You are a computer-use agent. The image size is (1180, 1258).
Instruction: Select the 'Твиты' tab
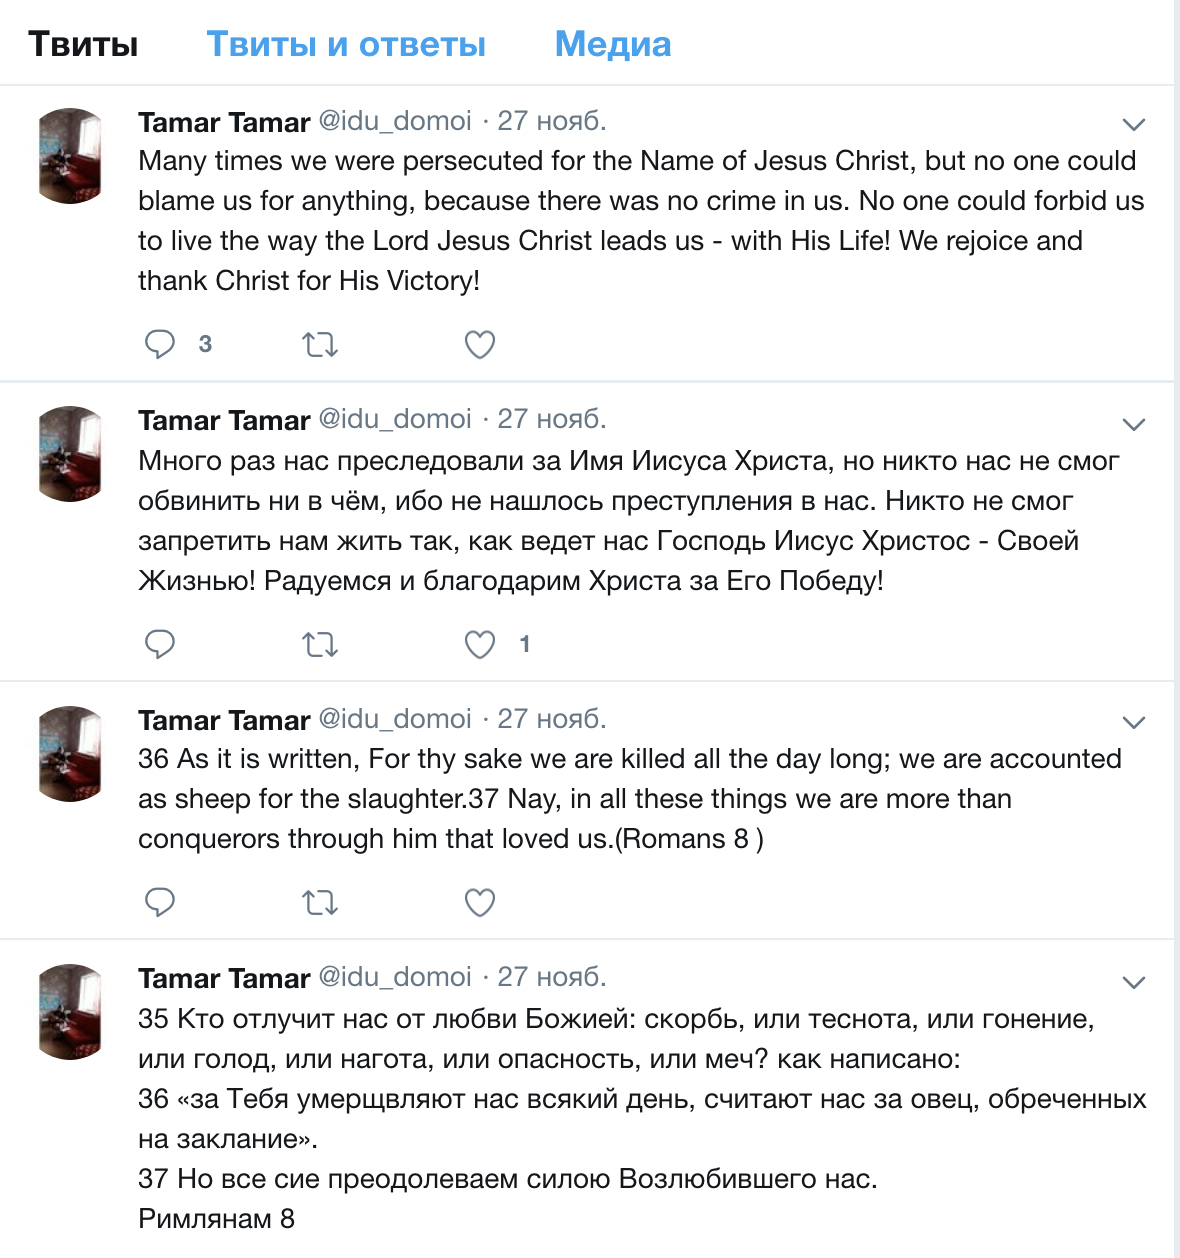tap(83, 44)
